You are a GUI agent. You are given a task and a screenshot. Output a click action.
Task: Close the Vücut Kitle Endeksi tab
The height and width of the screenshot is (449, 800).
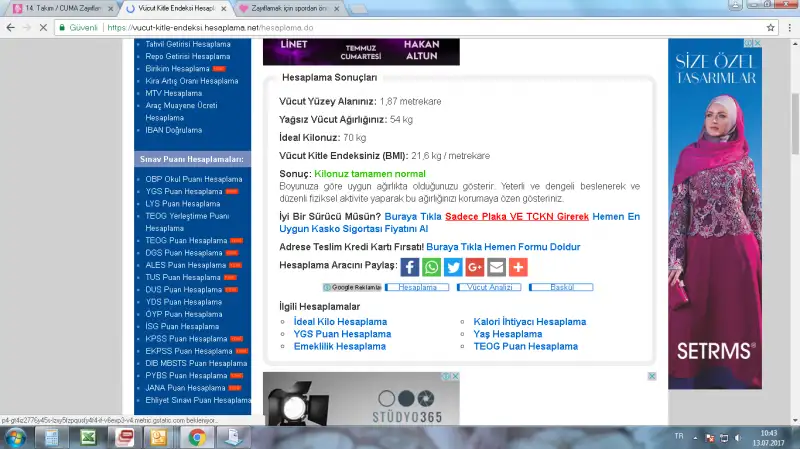coord(223,9)
